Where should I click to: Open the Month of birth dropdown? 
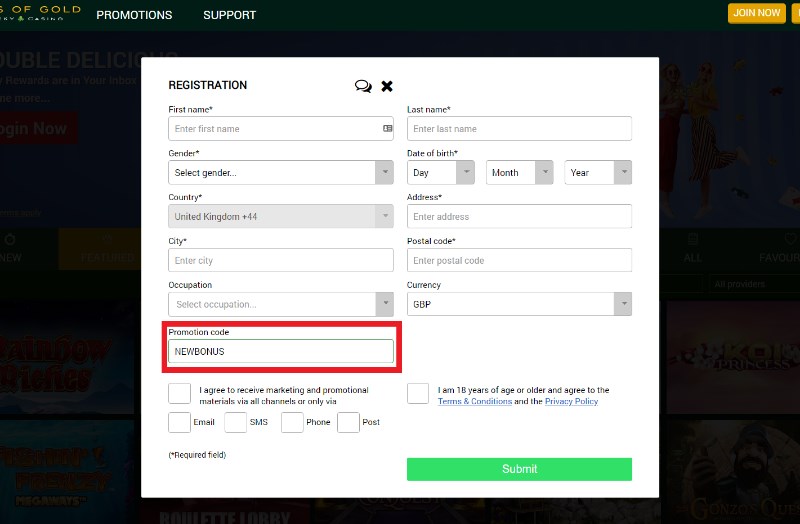pyautogui.click(x=519, y=172)
